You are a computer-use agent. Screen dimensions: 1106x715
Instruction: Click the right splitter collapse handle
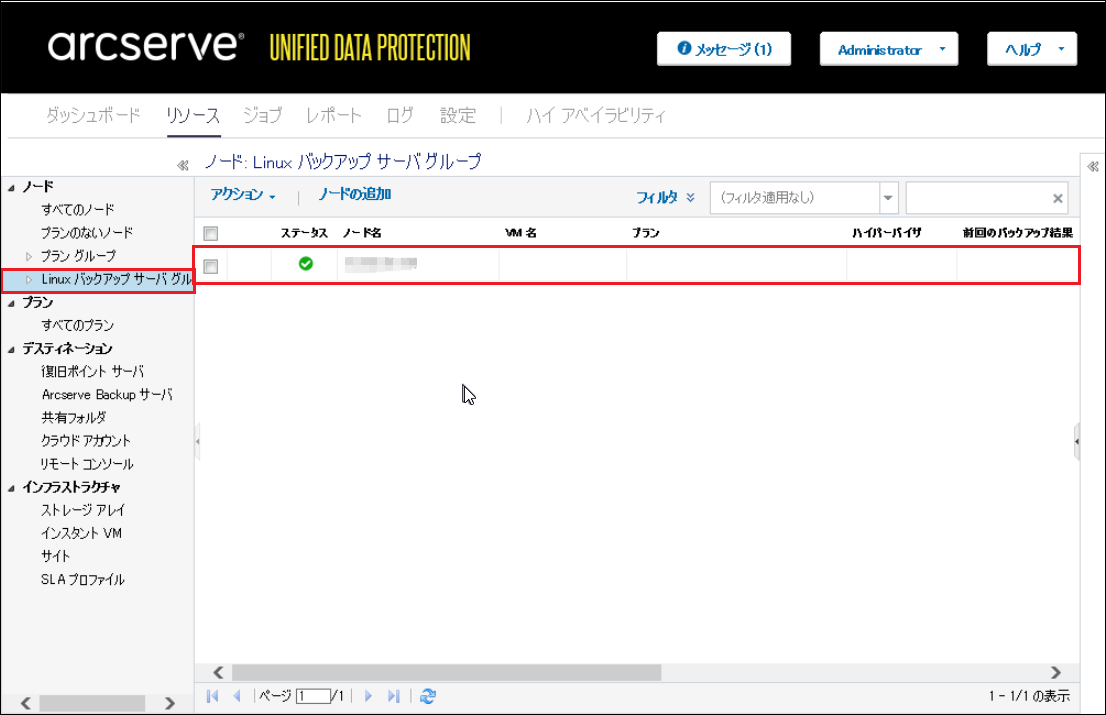tap(1076, 441)
